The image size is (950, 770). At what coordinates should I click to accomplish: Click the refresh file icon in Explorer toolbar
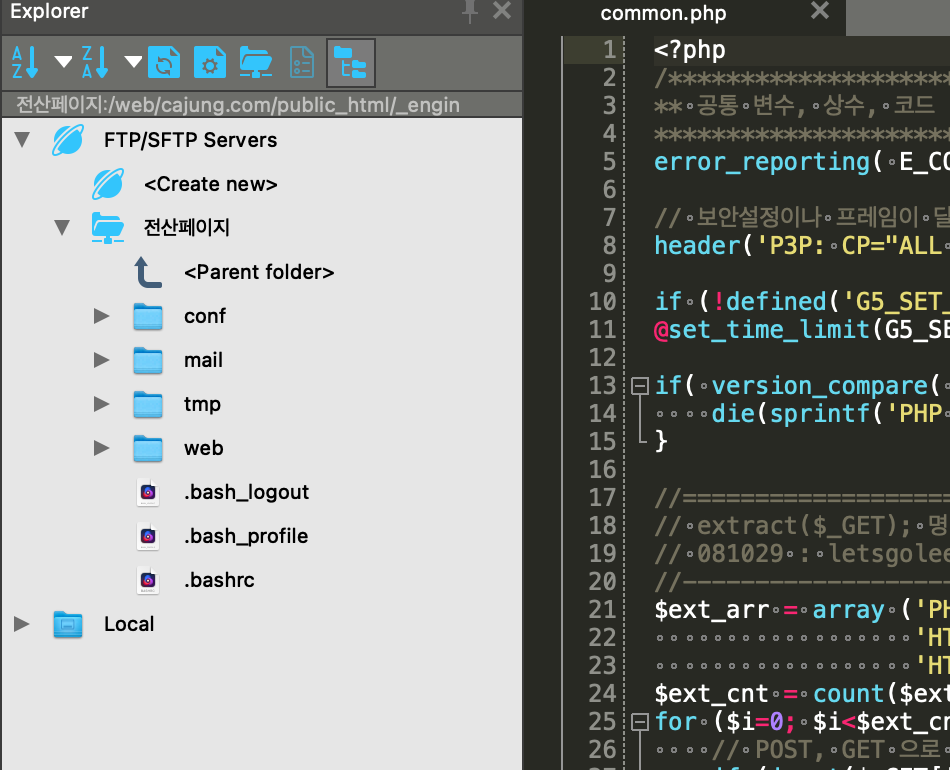(164, 62)
